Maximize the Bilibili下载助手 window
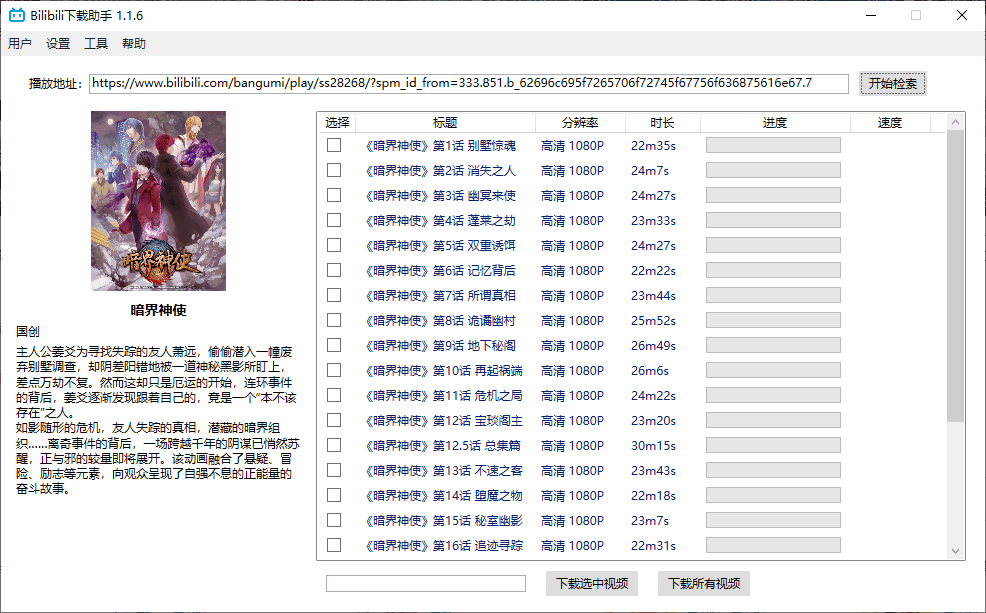 point(916,15)
